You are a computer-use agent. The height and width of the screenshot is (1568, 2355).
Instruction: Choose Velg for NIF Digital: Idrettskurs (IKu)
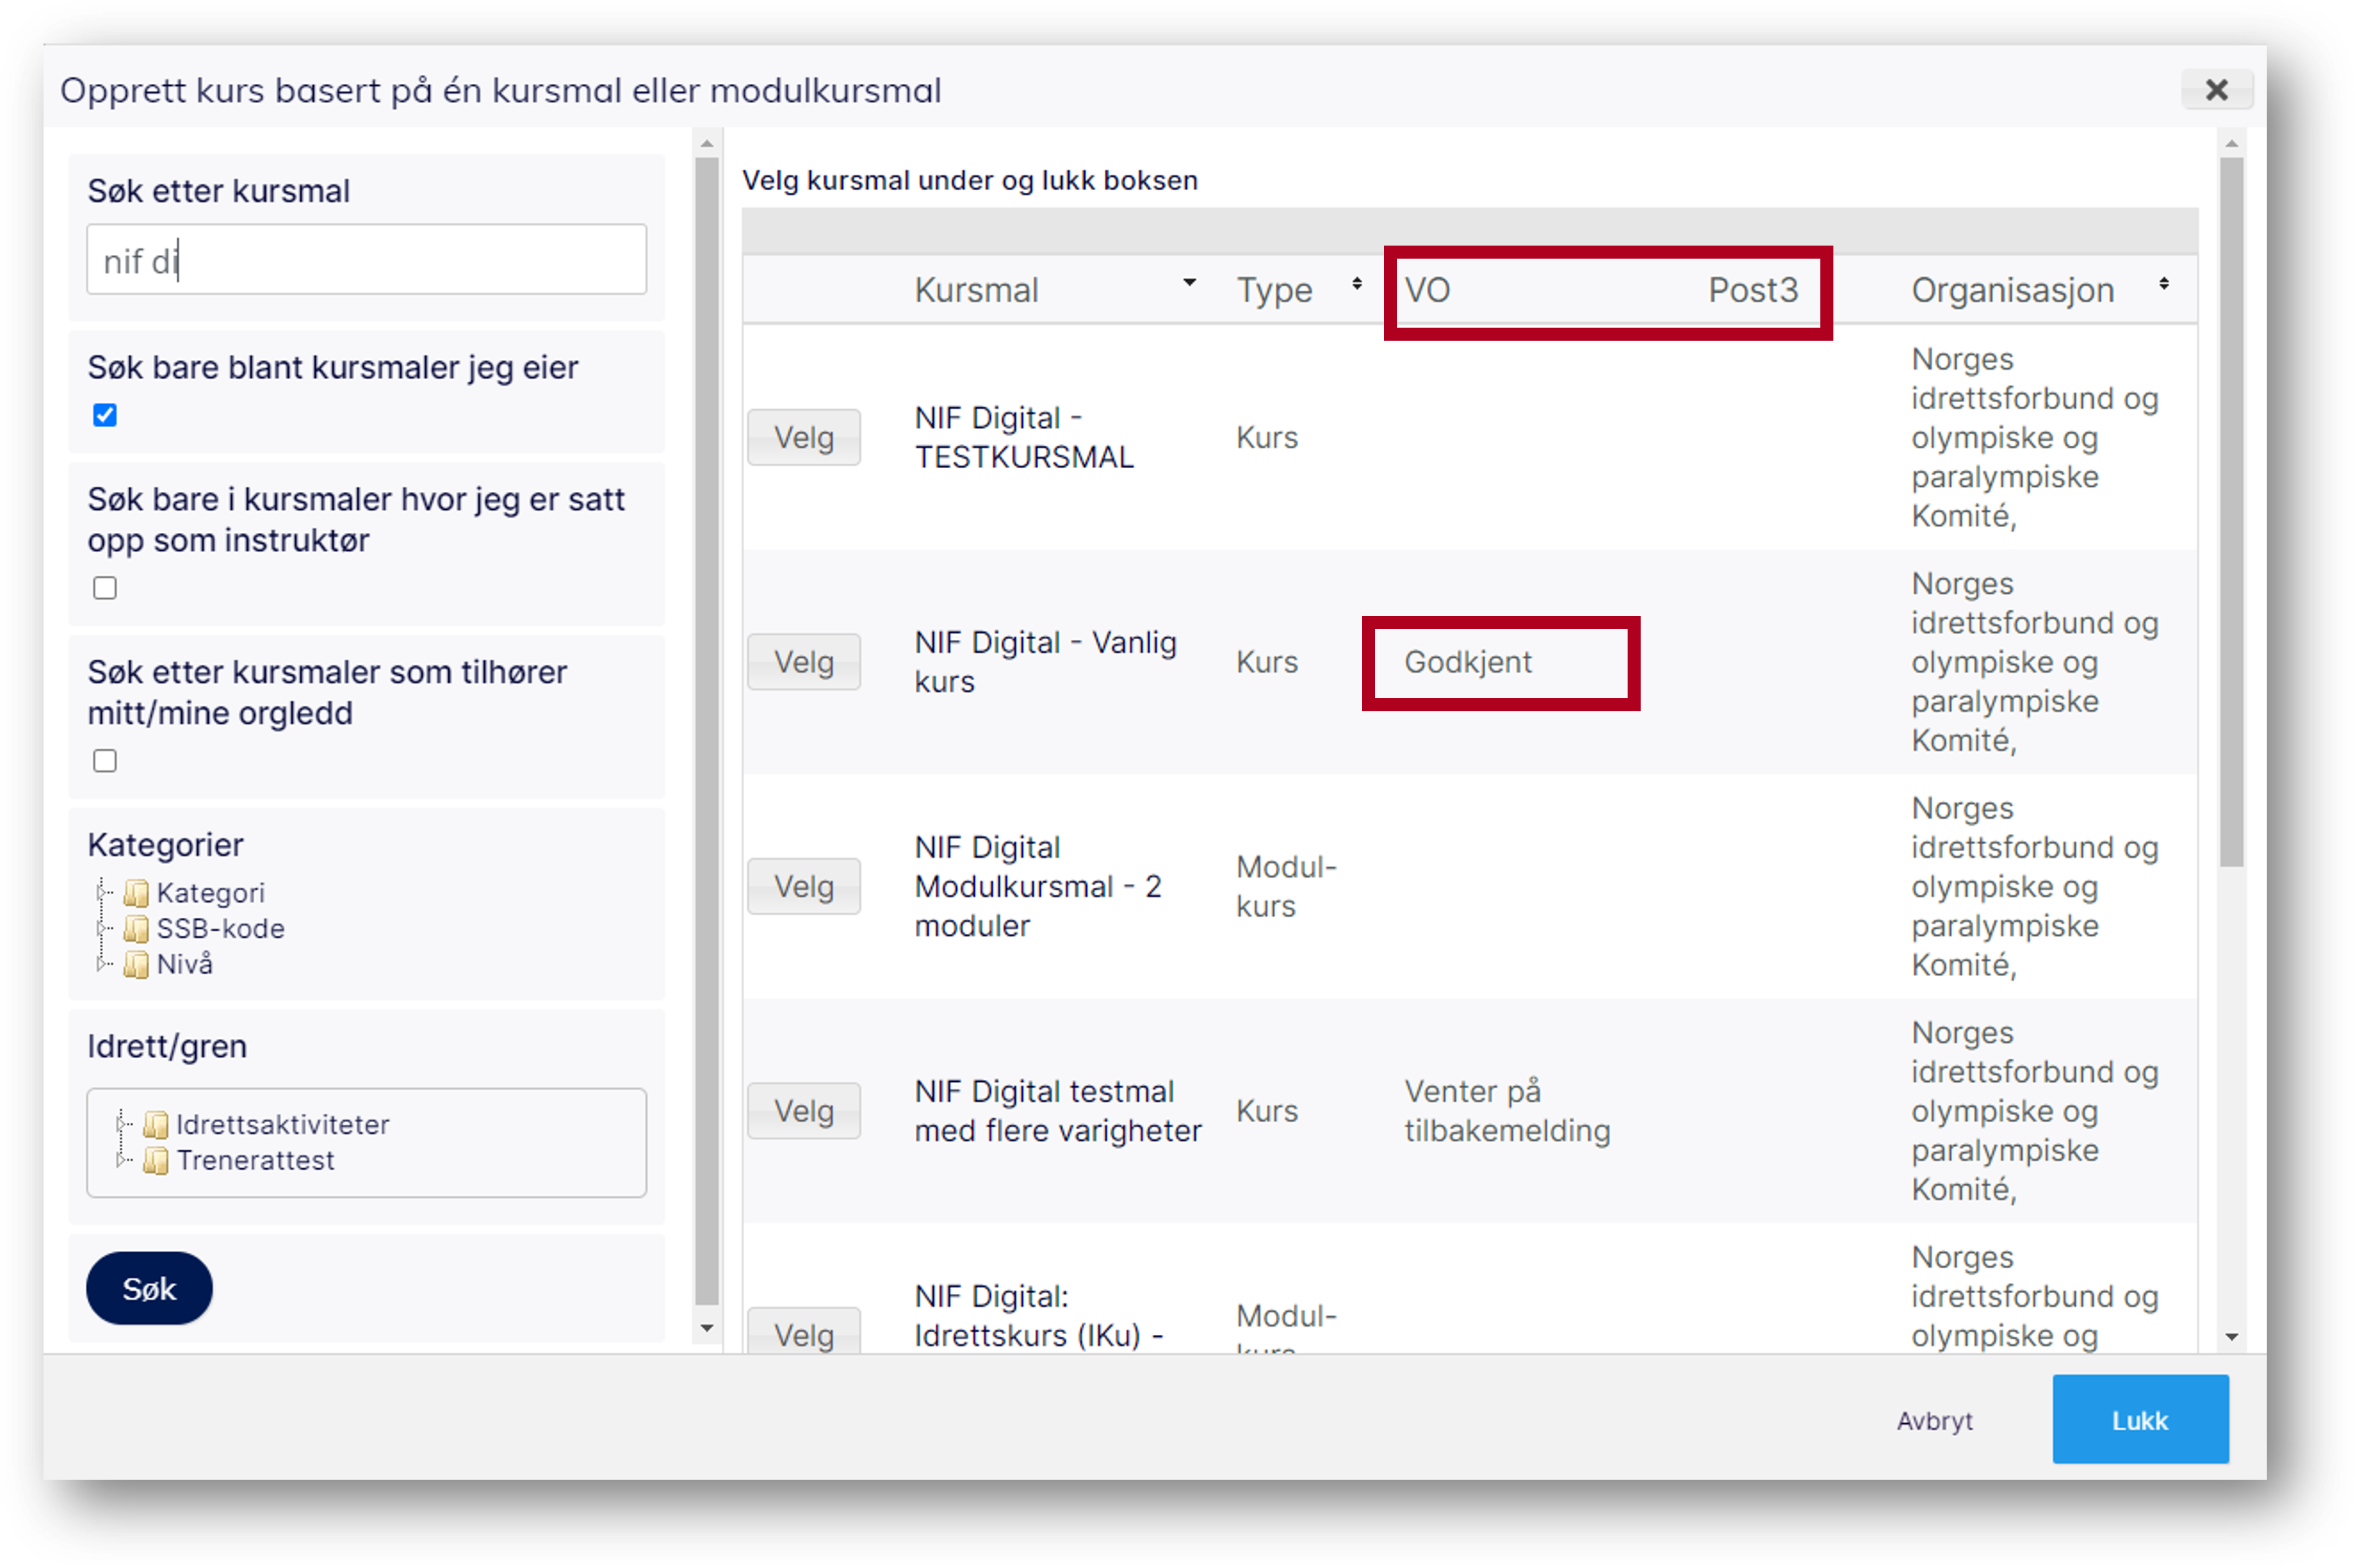coord(803,1331)
